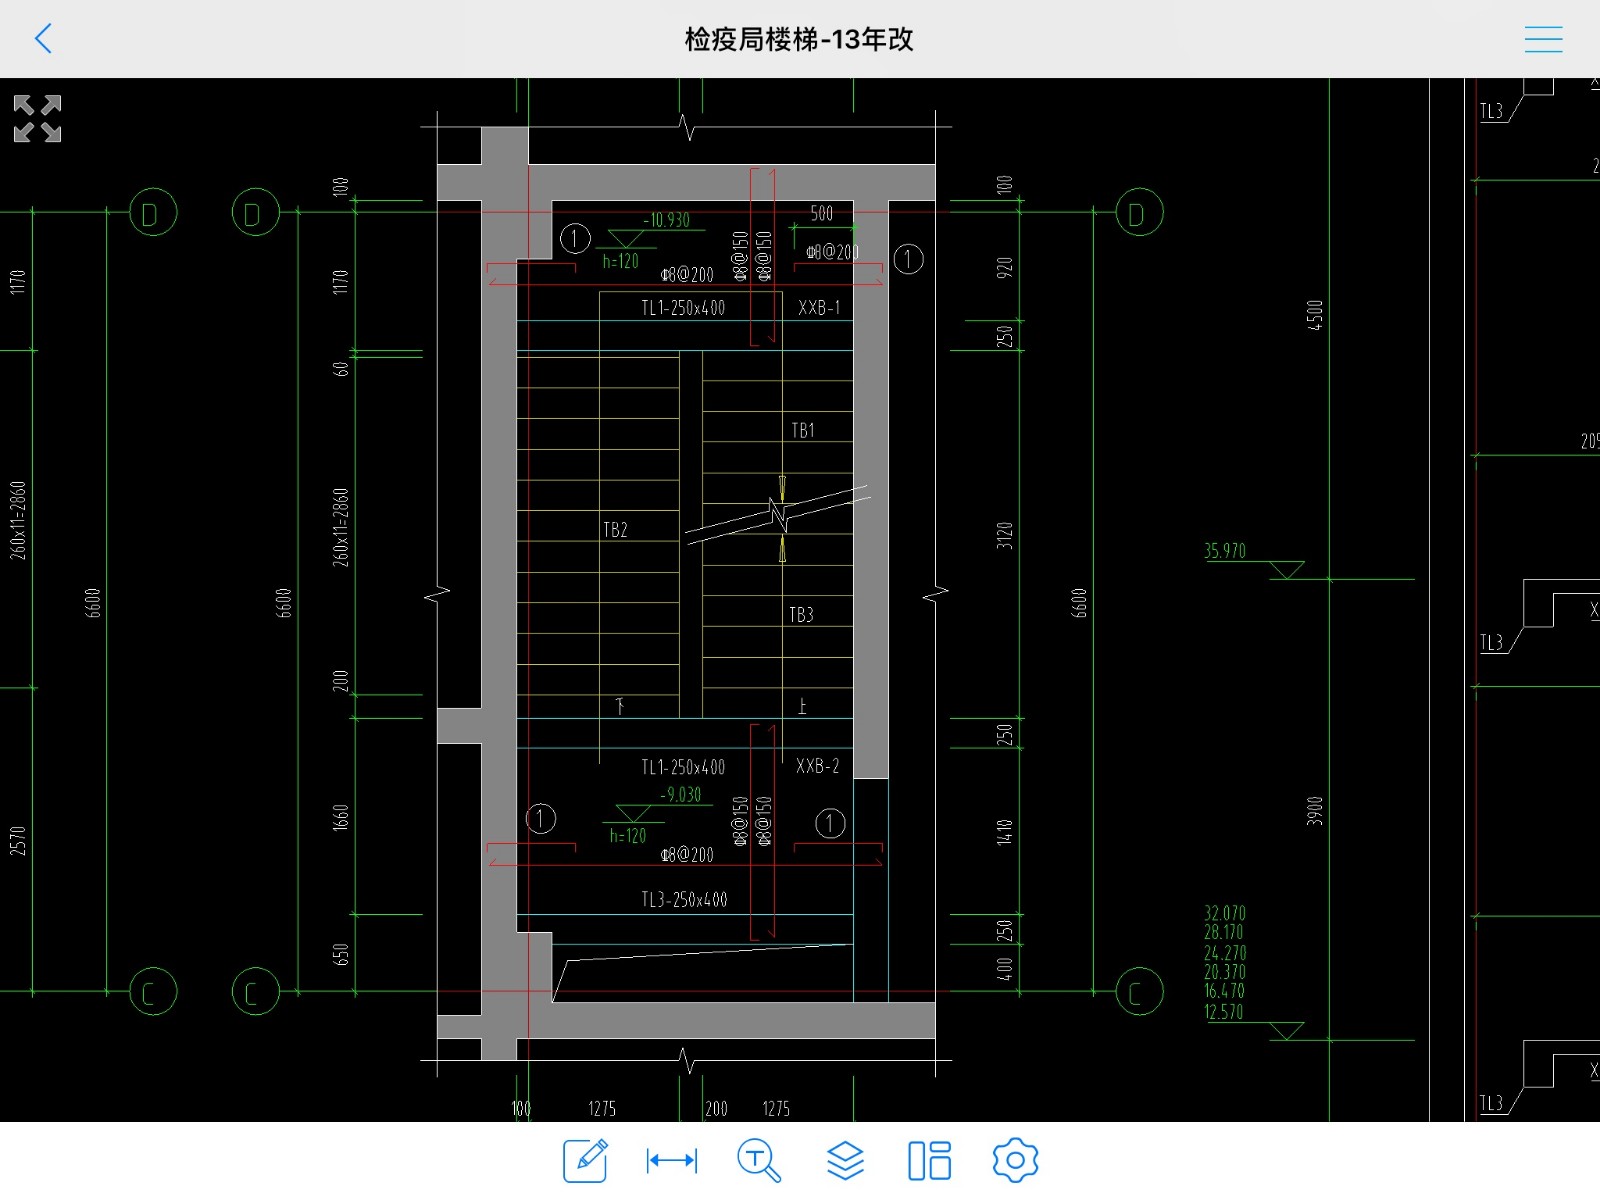The height and width of the screenshot is (1200, 1600).
Task: Select the TL1-250x400 label near XXB-1
Action: click(683, 308)
